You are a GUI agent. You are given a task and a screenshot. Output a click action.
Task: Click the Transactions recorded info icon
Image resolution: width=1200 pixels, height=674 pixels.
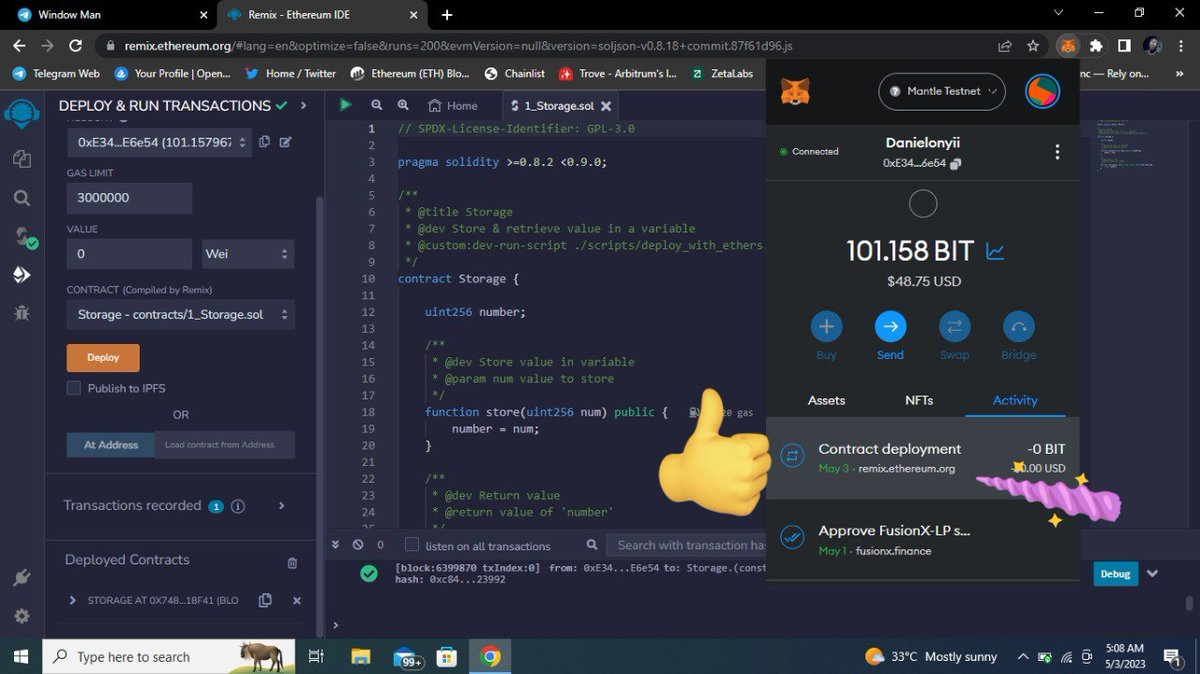click(x=238, y=506)
